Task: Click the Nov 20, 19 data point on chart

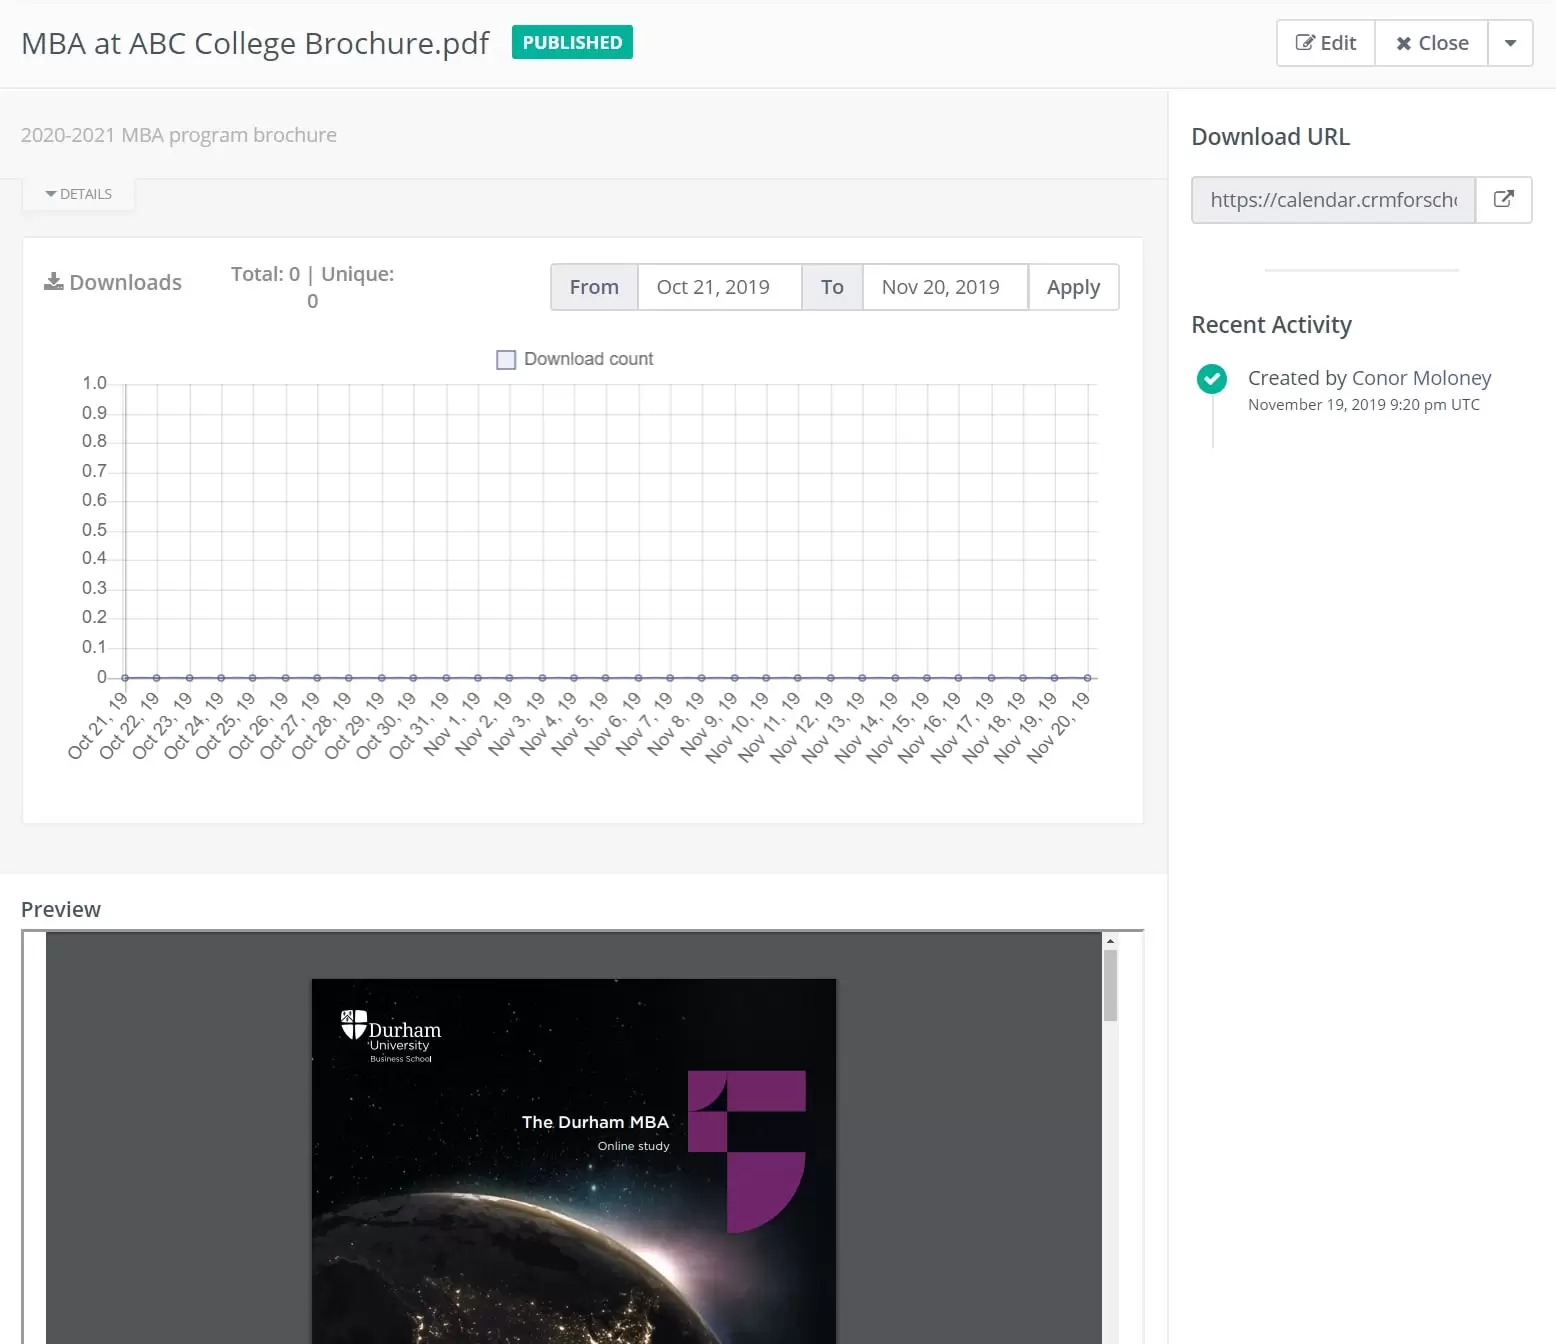Action: coord(1087,678)
